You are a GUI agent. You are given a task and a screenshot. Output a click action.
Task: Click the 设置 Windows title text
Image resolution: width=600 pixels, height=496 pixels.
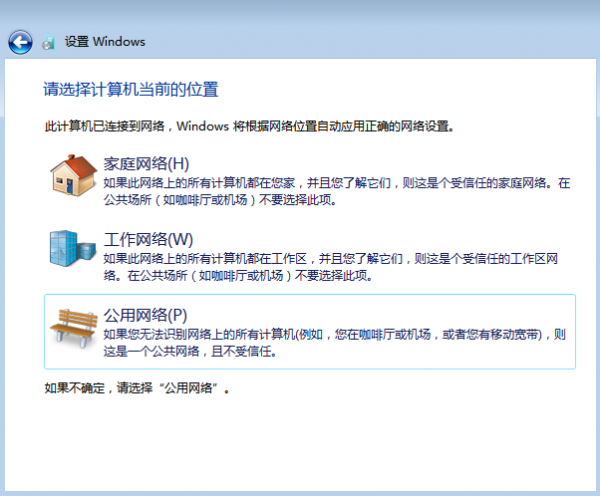pos(105,41)
